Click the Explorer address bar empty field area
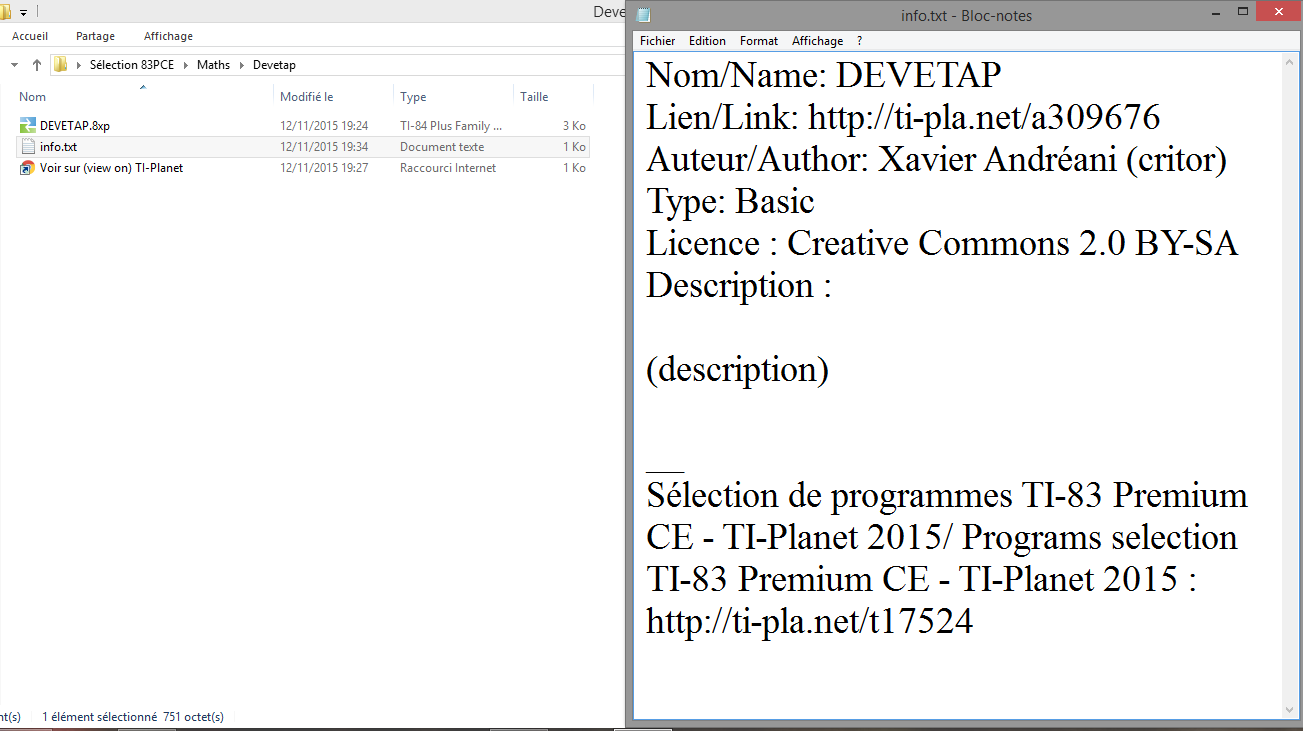This screenshot has height=731, width=1303. 460,65
